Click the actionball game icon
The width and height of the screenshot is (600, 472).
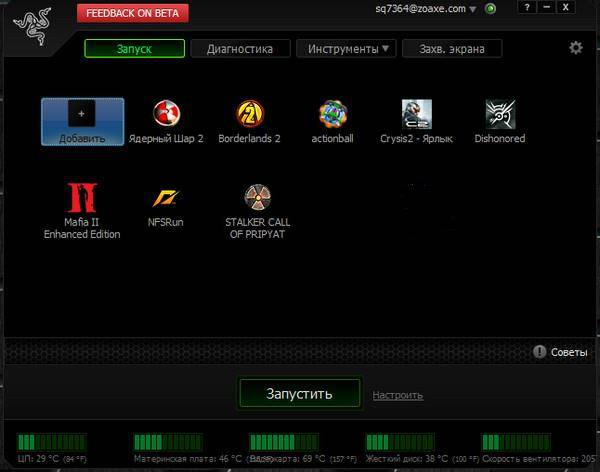tap(333, 114)
